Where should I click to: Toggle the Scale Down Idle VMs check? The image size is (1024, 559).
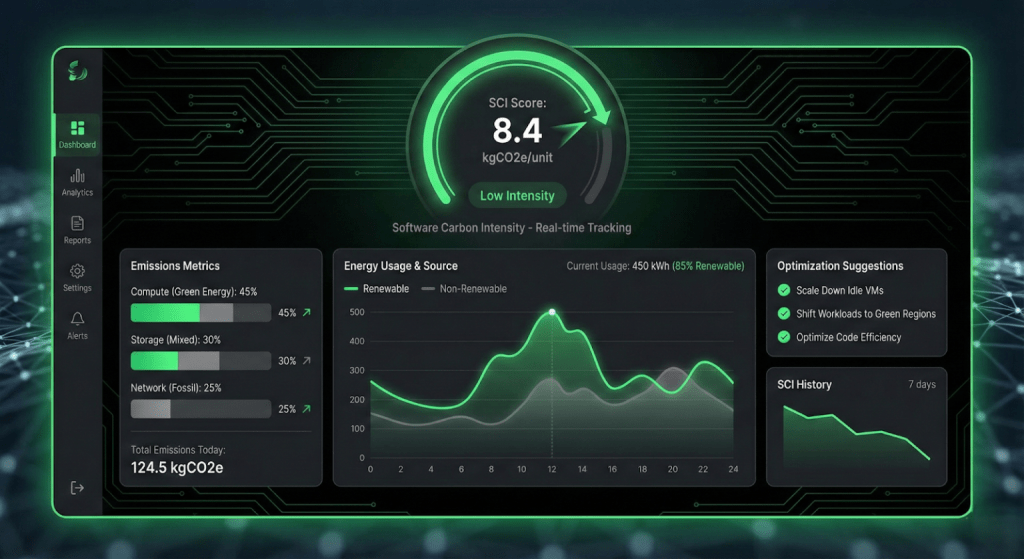pyautogui.click(x=784, y=290)
